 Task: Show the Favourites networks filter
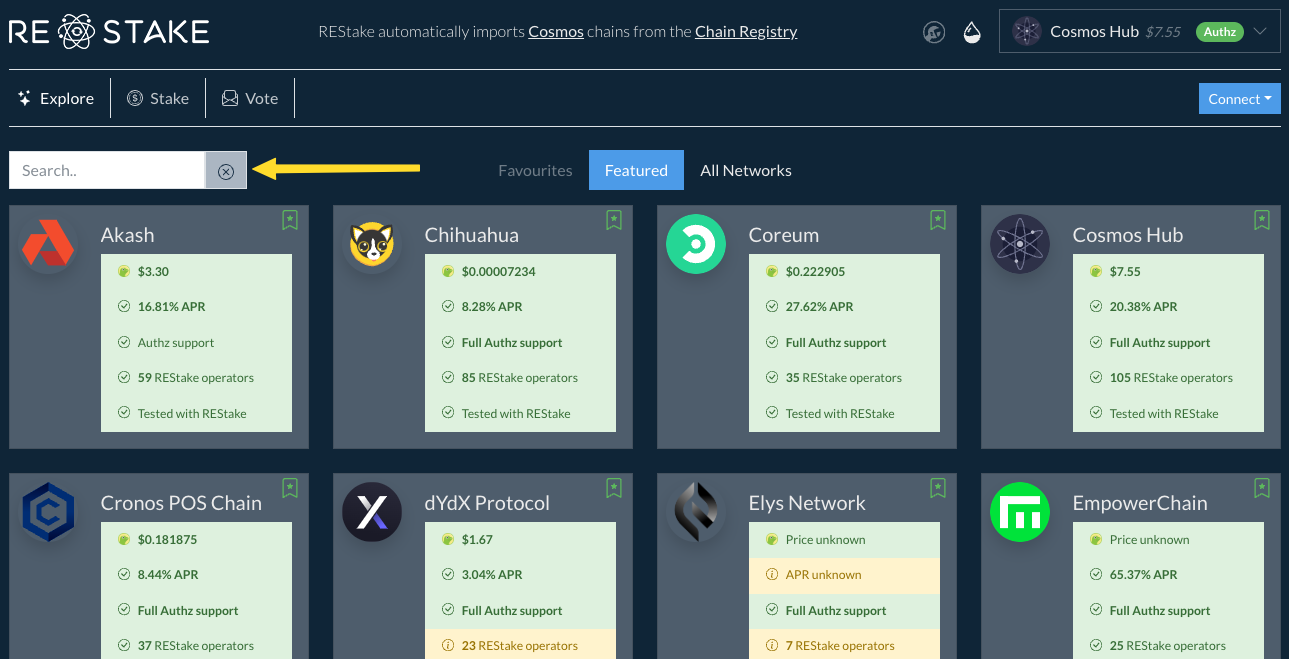tap(535, 170)
